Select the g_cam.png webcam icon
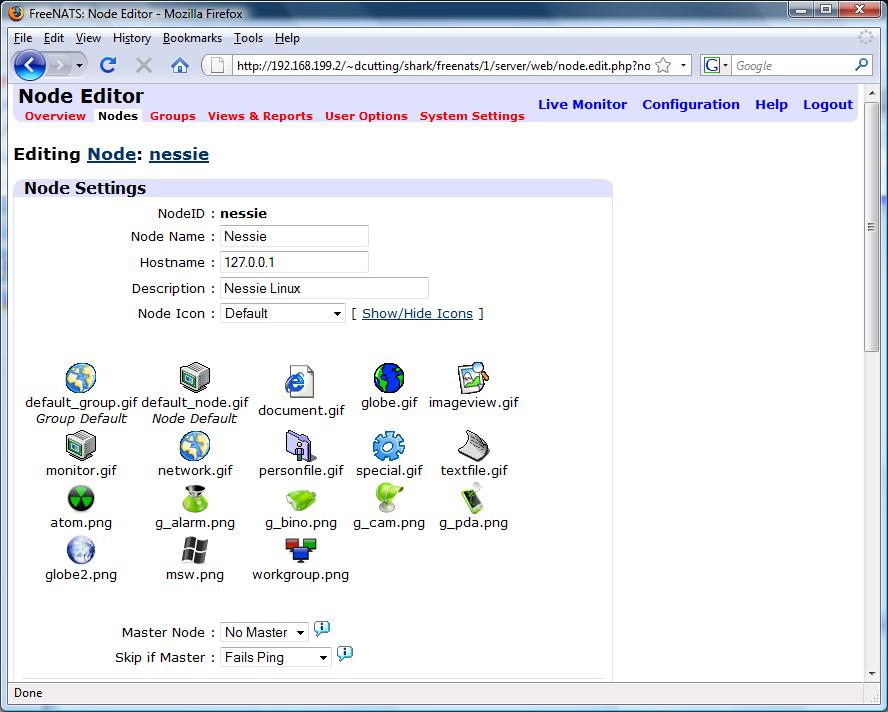The height and width of the screenshot is (712, 888). click(388, 497)
